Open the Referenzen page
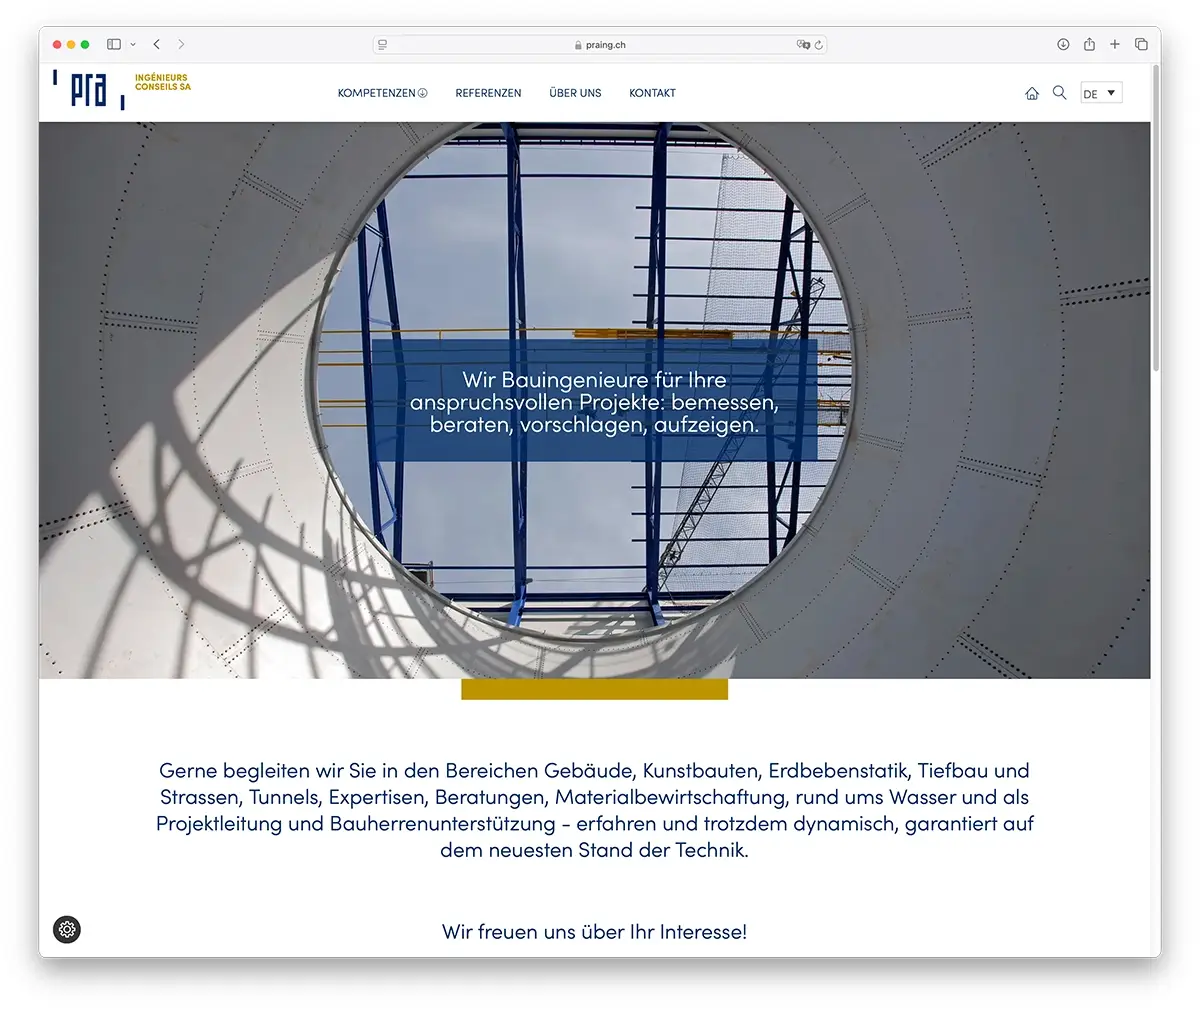This screenshot has width=1200, height=1009. point(488,93)
